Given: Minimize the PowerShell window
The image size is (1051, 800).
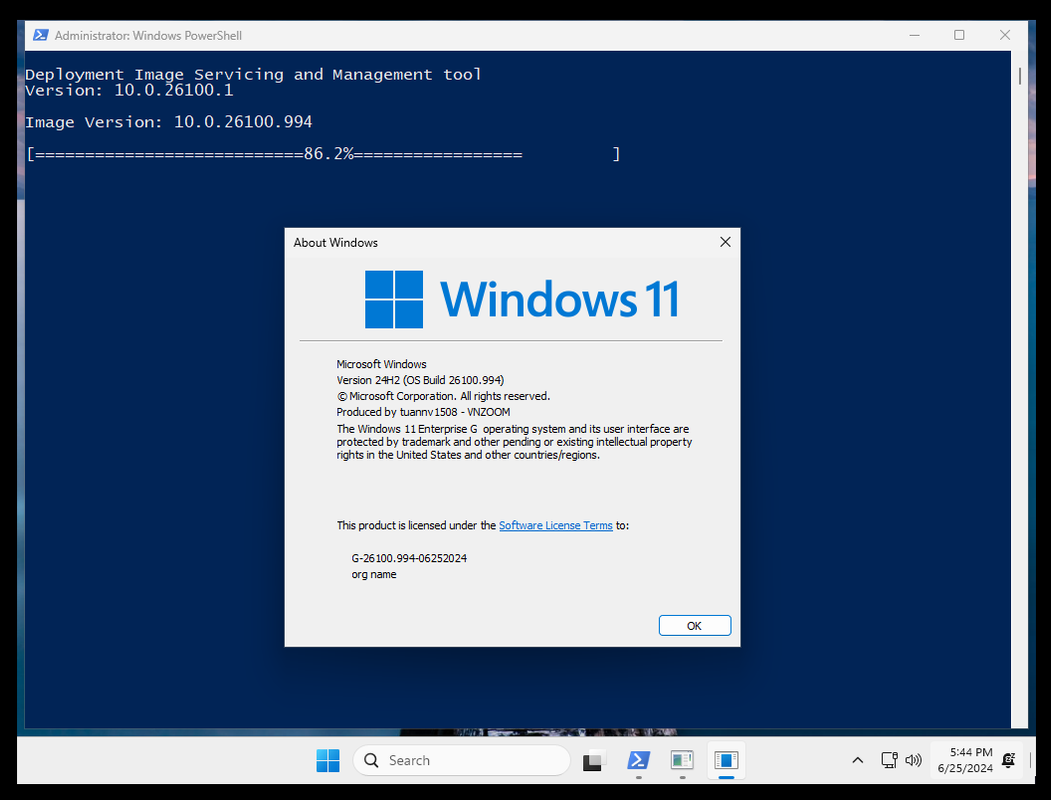Looking at the screenshot, I should [x=914, y=35].
